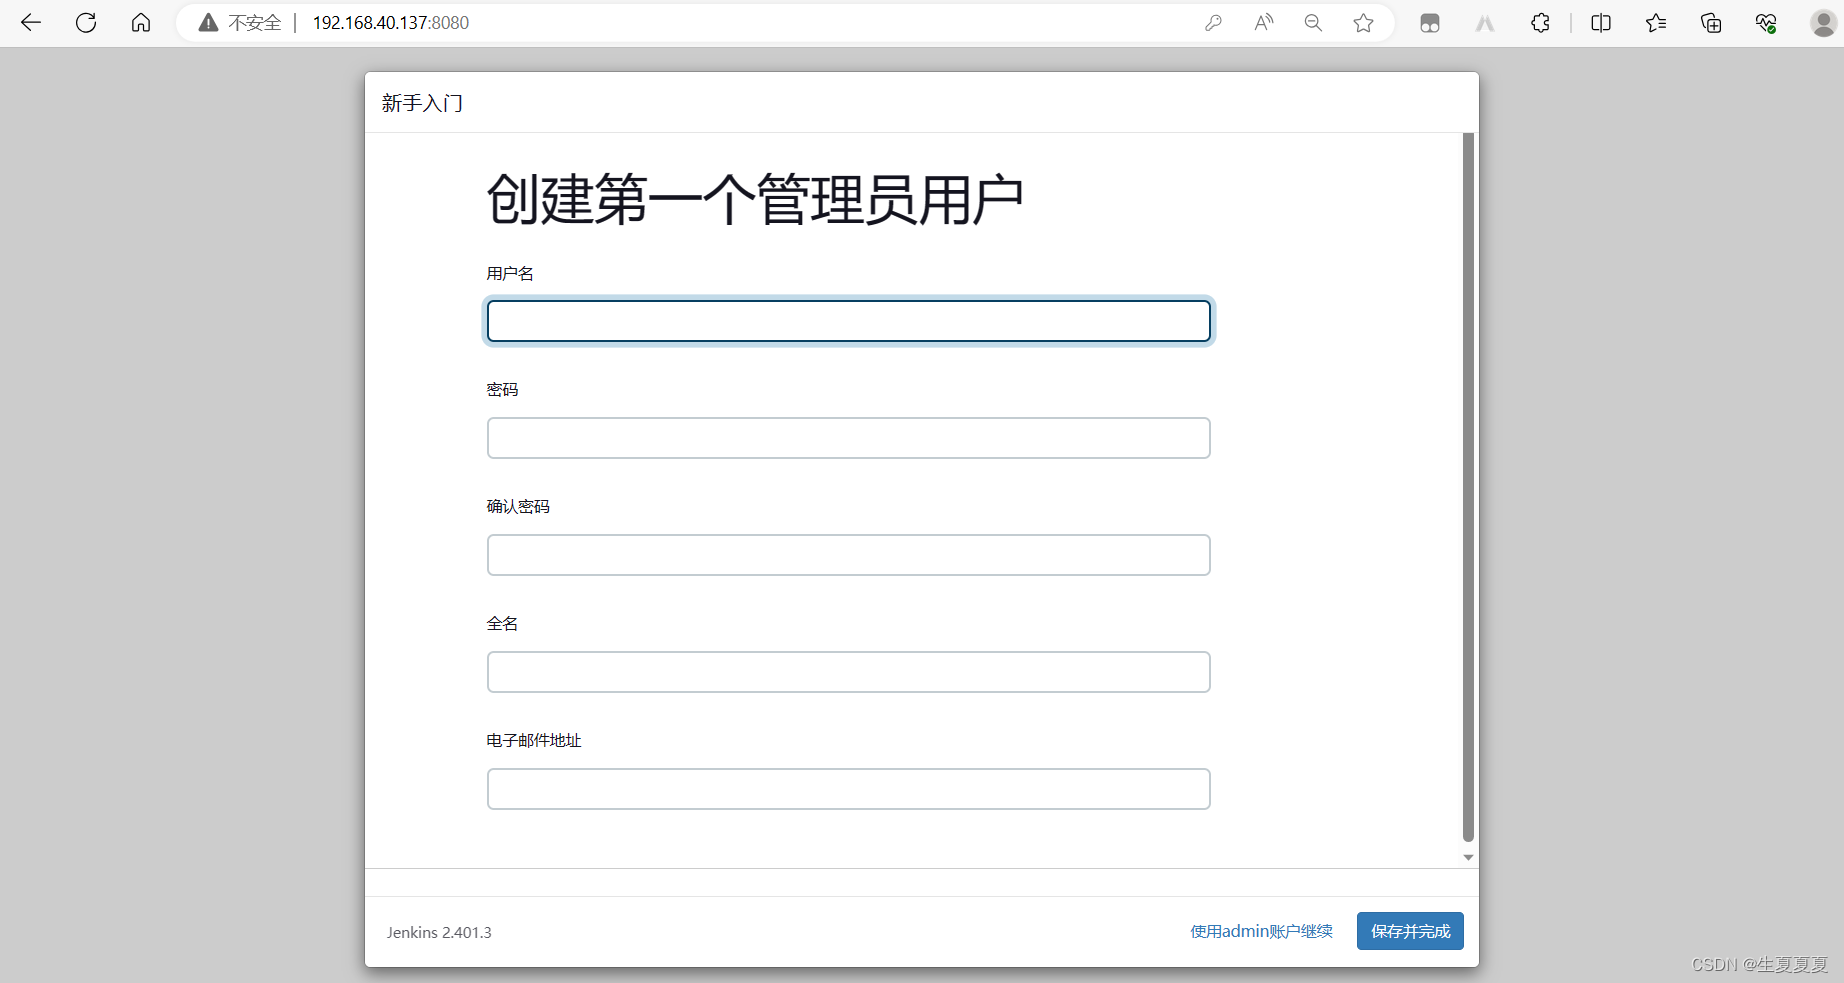
Task: Click the setup dialog vertical scrollbar
Action: 1468,487
